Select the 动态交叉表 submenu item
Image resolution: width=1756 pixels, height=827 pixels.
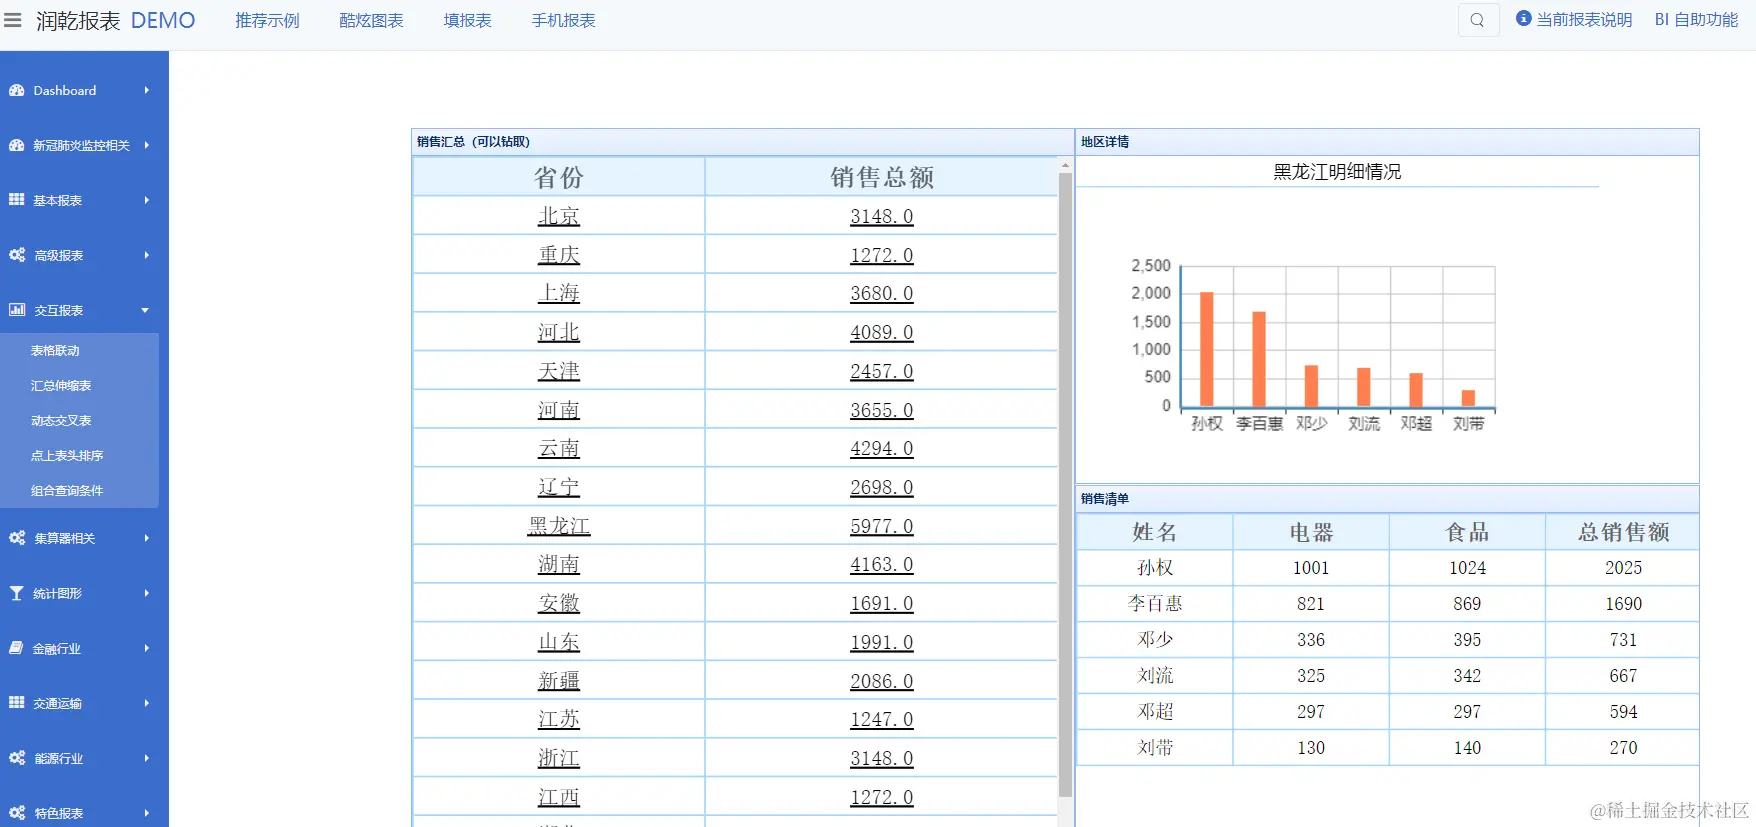61,421
